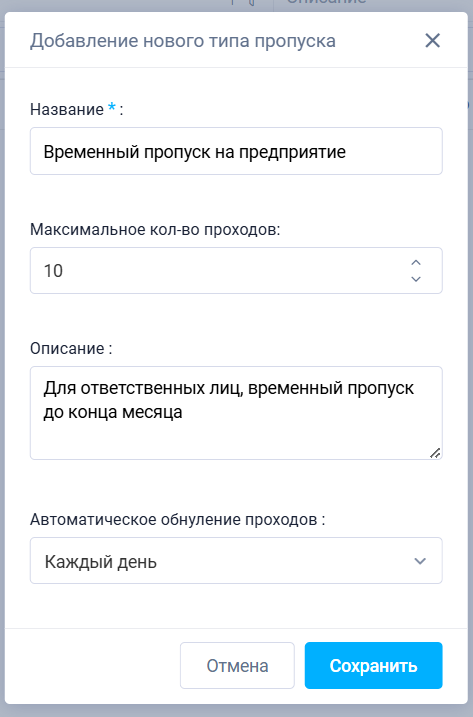Increase the maximum passes with the up arrow
This screenshot has width=473, height=717.
click(x=416, y=262)
